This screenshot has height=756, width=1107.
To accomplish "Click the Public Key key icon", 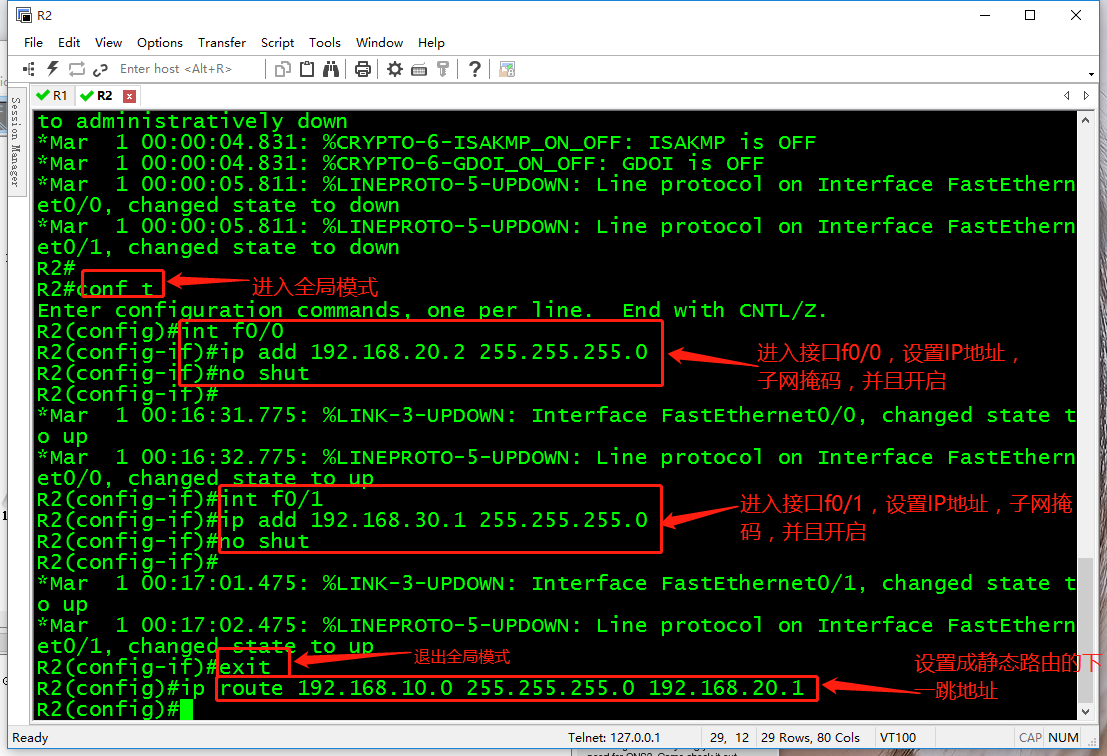I will [443, 69].
